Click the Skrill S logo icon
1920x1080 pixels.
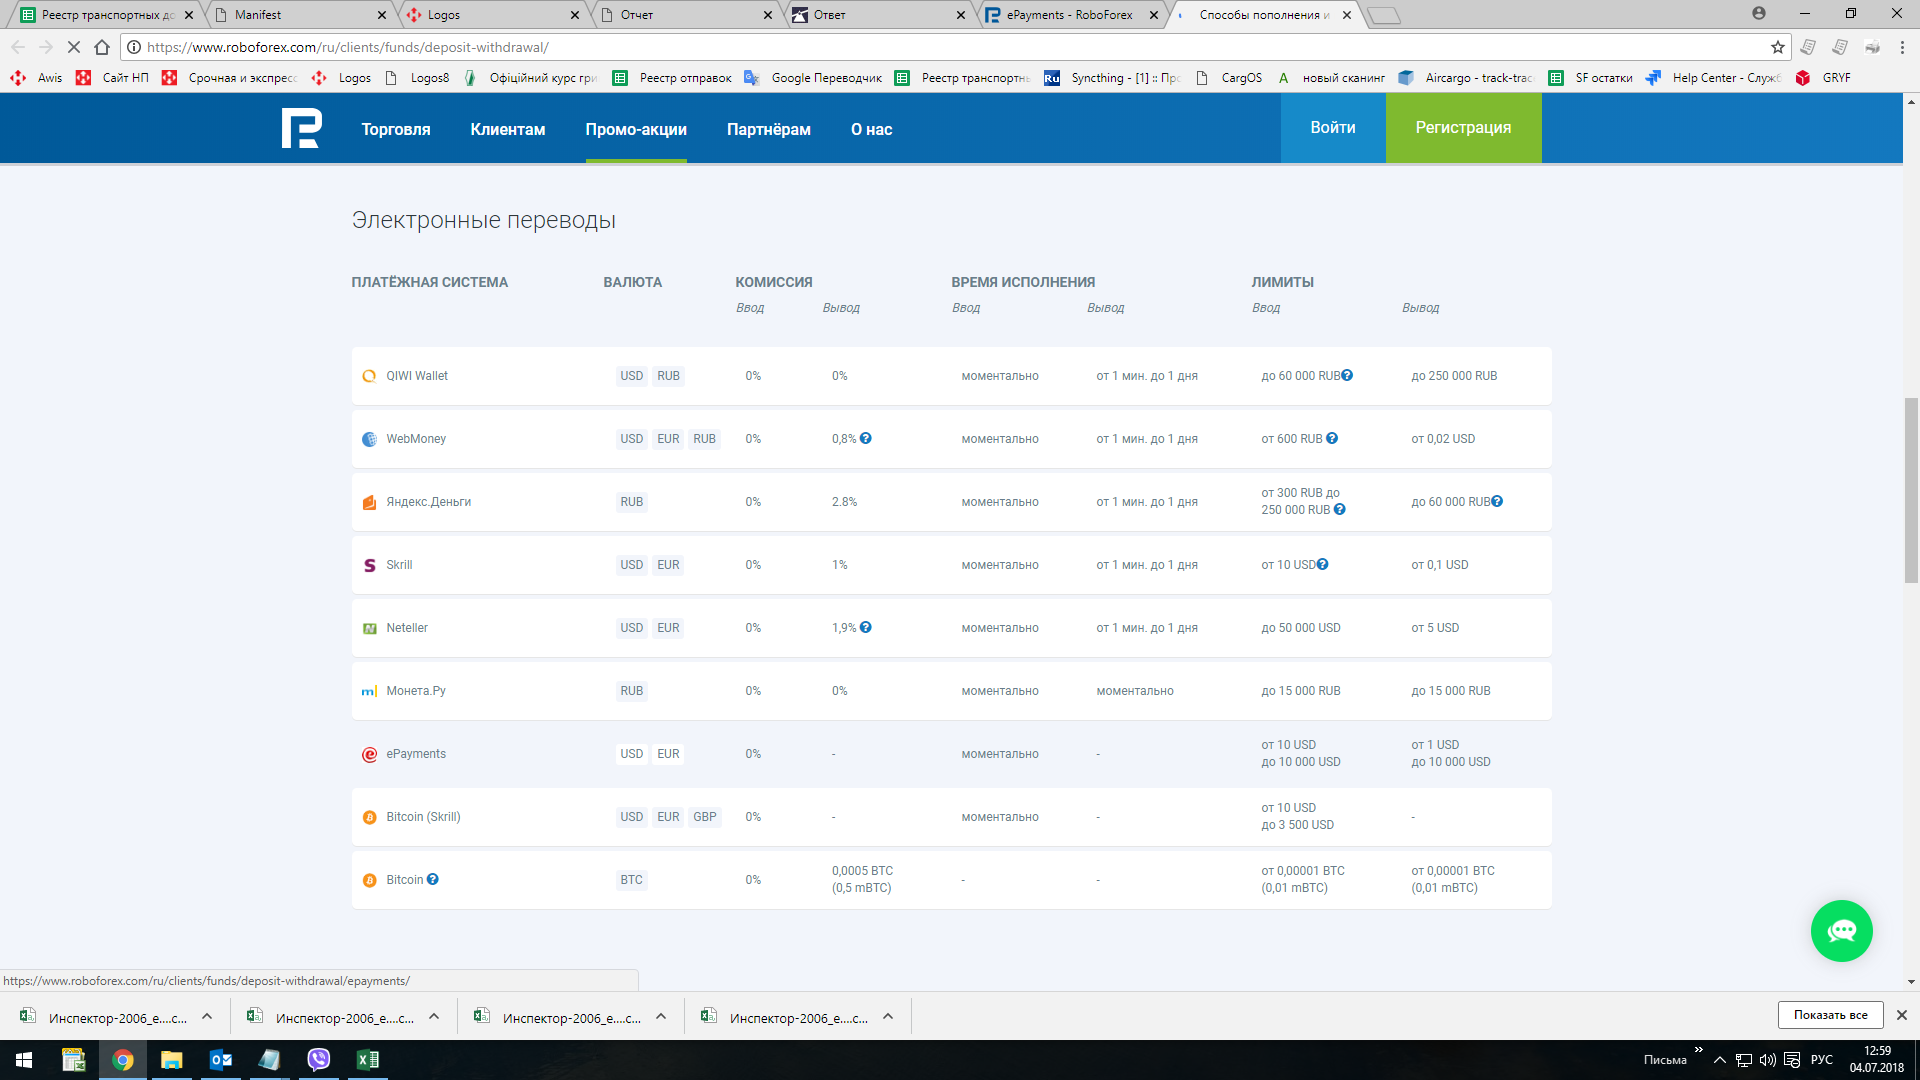369,565
